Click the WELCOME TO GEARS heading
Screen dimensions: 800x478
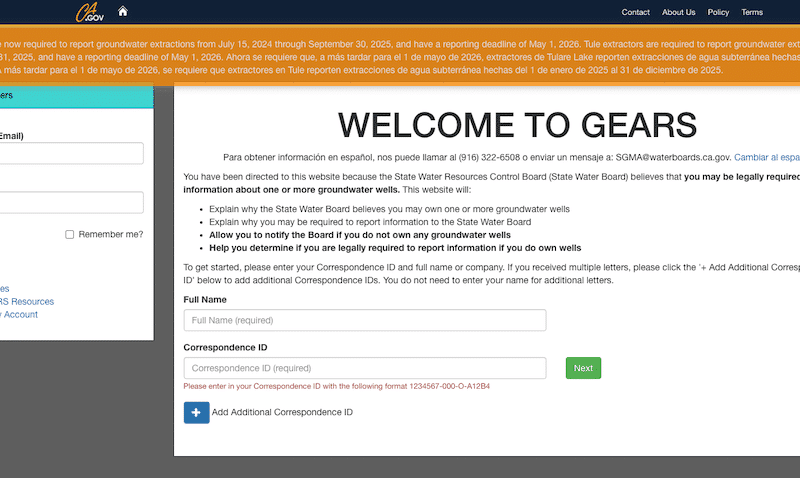click(x=517, y=124)
